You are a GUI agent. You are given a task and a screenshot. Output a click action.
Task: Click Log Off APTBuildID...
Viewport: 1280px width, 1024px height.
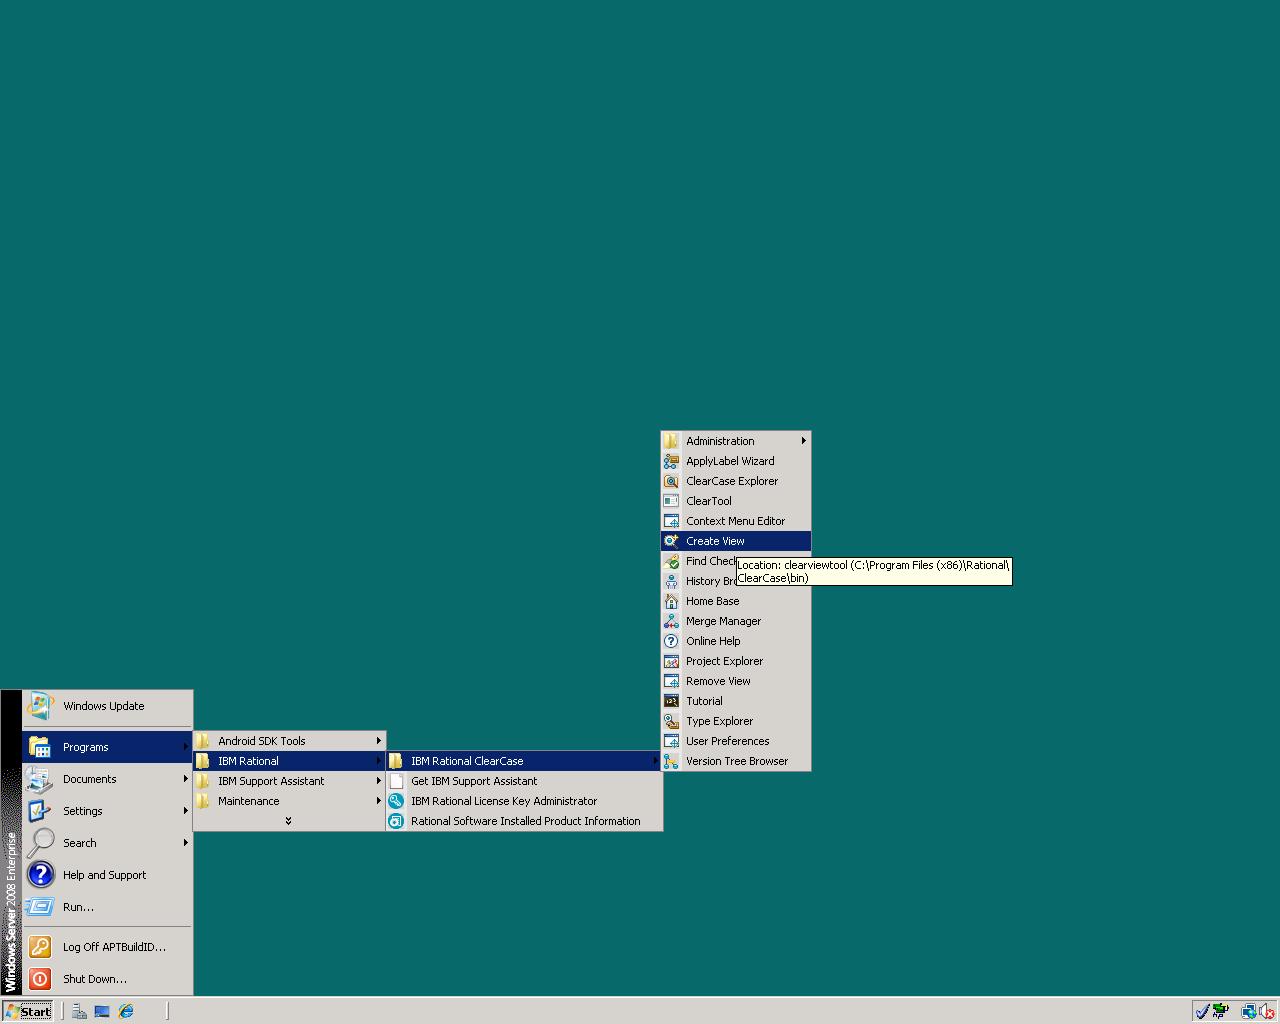[107, 947]
